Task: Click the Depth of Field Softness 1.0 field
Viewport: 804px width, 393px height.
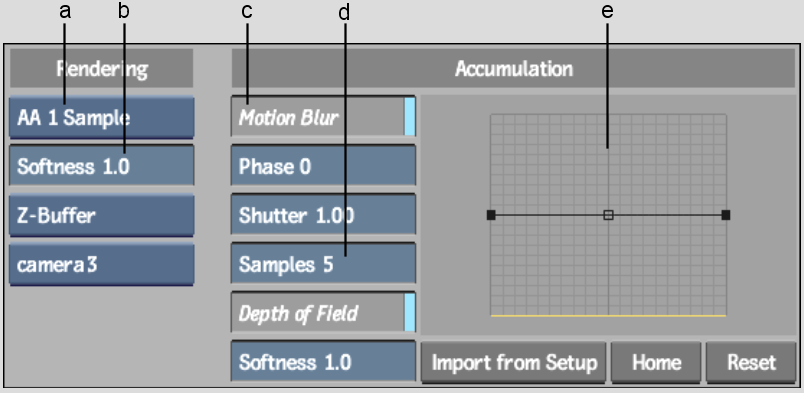Action: pyautogui.click(x=323, y=362)
